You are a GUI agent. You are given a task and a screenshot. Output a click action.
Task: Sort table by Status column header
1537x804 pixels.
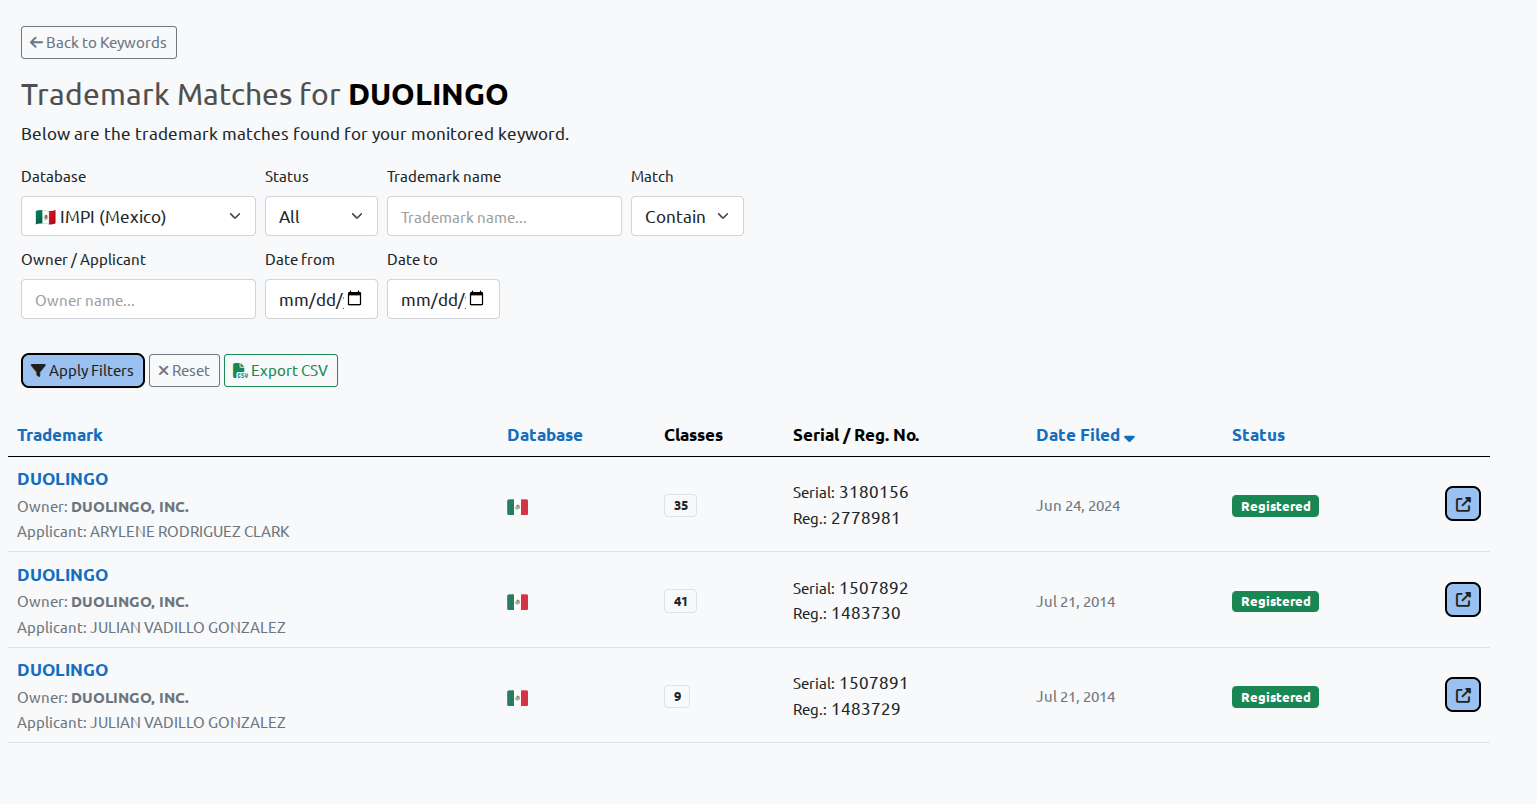click(x=1257, y=435)
